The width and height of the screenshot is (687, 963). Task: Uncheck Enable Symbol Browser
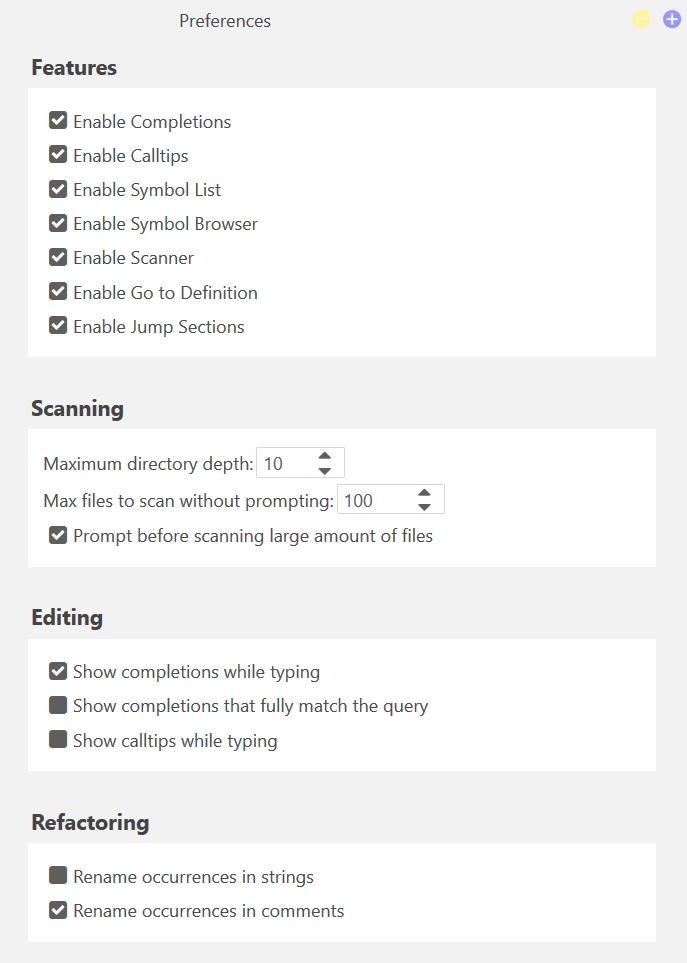58,223
